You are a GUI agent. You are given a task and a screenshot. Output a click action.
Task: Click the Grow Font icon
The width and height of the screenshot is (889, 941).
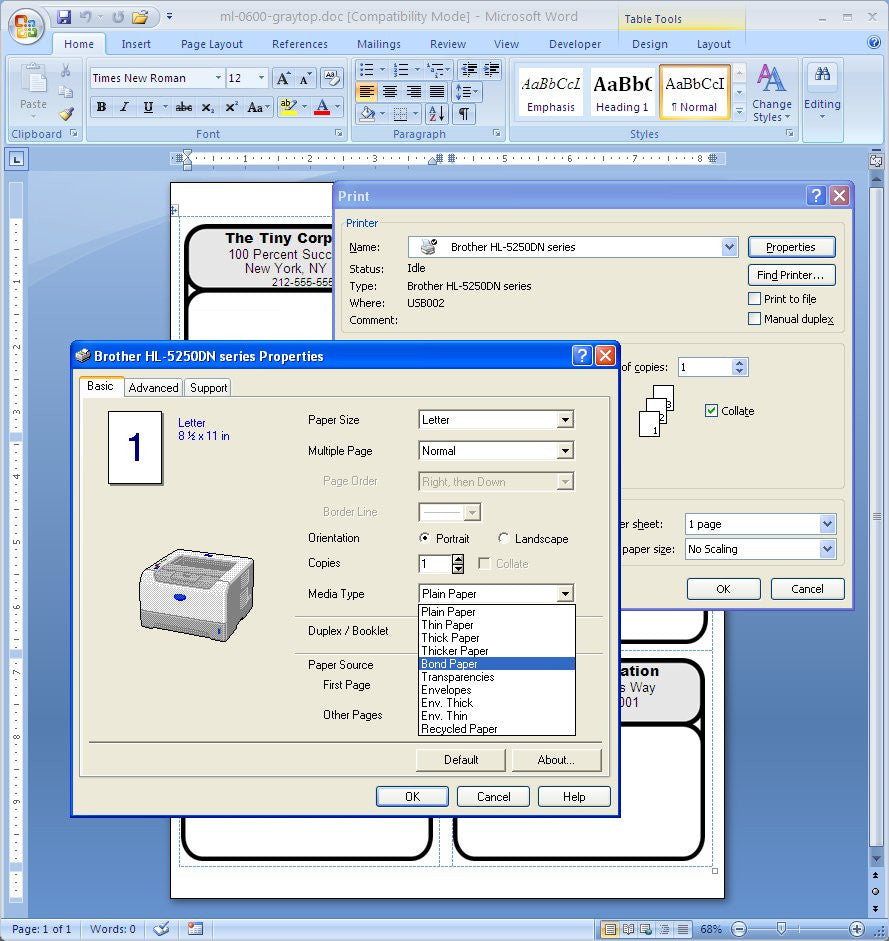pyautogui.click(x=283, y=78)
